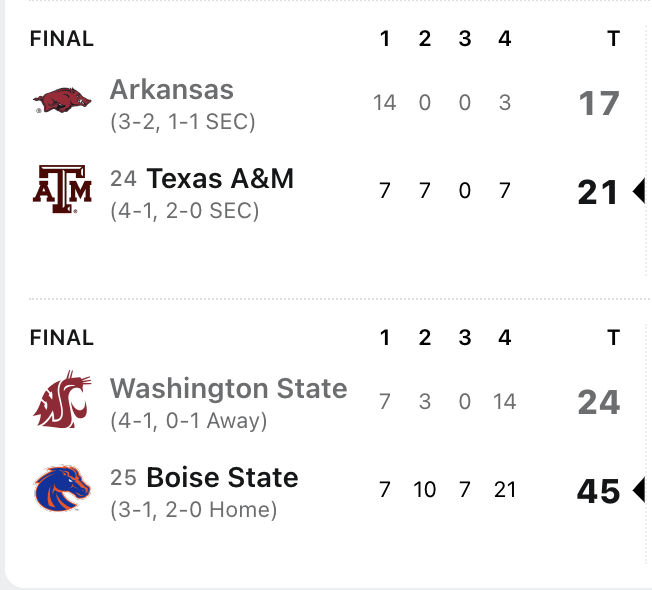Open the Arkansas team page
The width and height of the screenshot is (652, 590).
[x=171, y=90]
